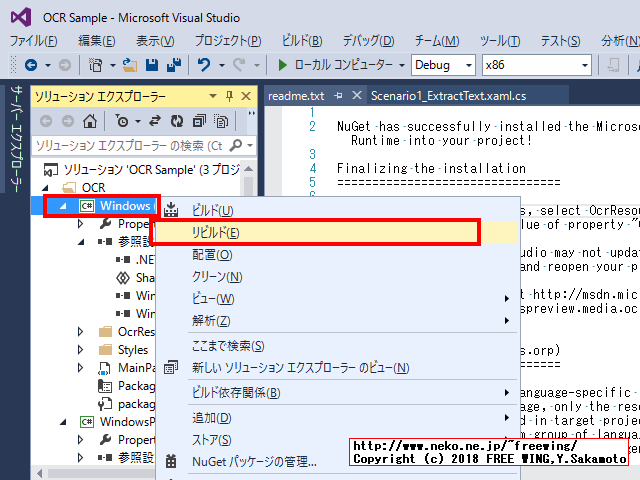Open the Debug configuration dropdown

point(469,65)
